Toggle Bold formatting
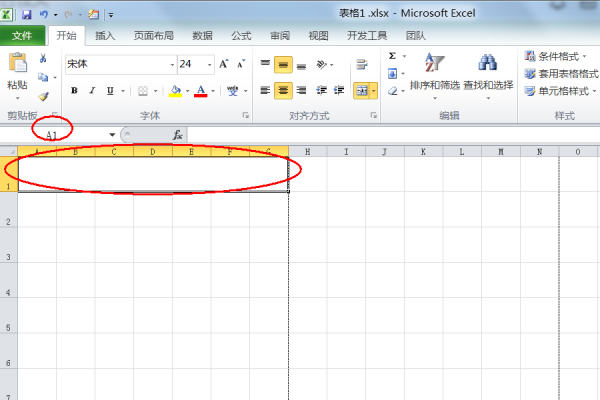Viewport: 600px width, 400px height. (x=73, y=90)
